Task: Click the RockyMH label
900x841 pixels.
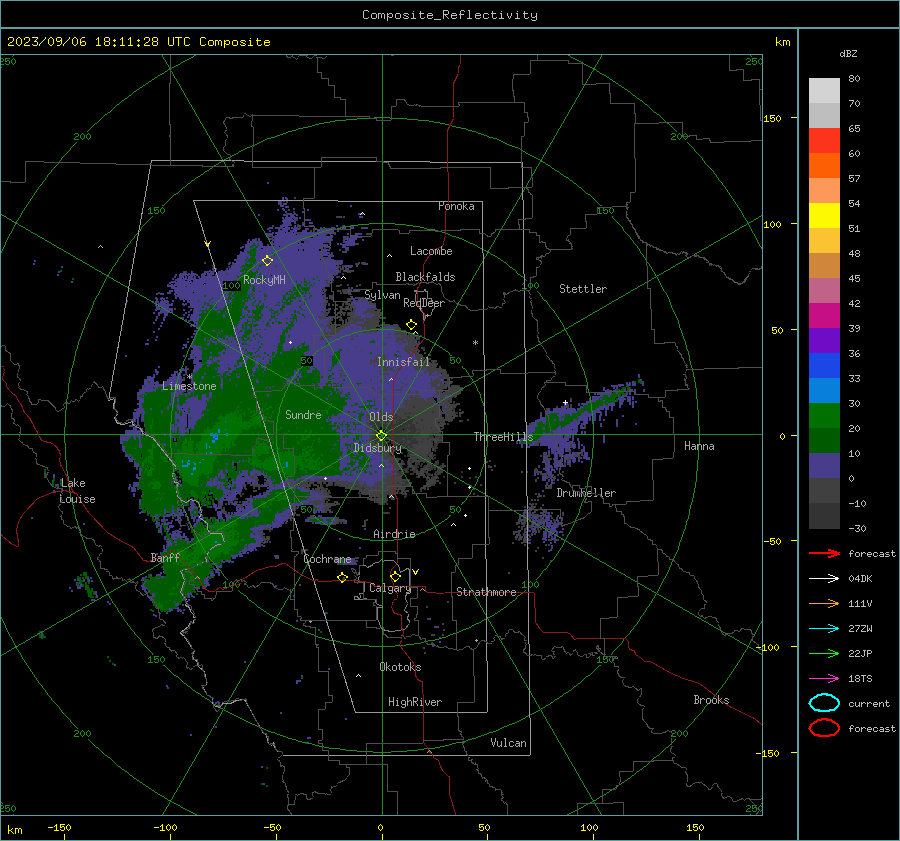Action: (x=264, y=280)
